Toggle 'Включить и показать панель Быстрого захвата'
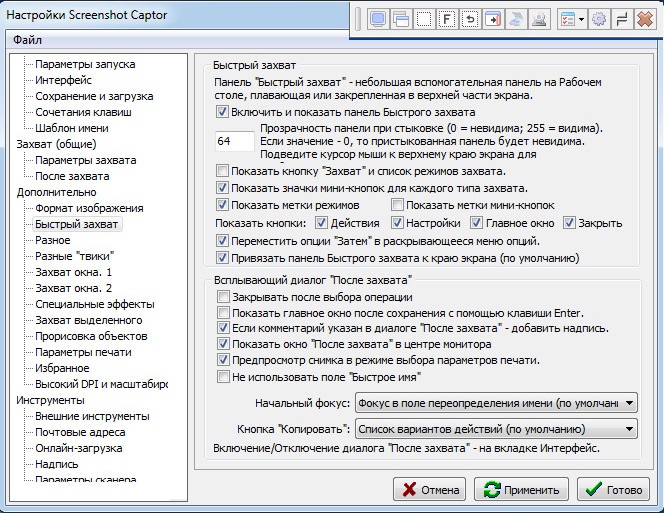Screen dimensions: 664x513 pyautogui.click(x=222, y=112)
